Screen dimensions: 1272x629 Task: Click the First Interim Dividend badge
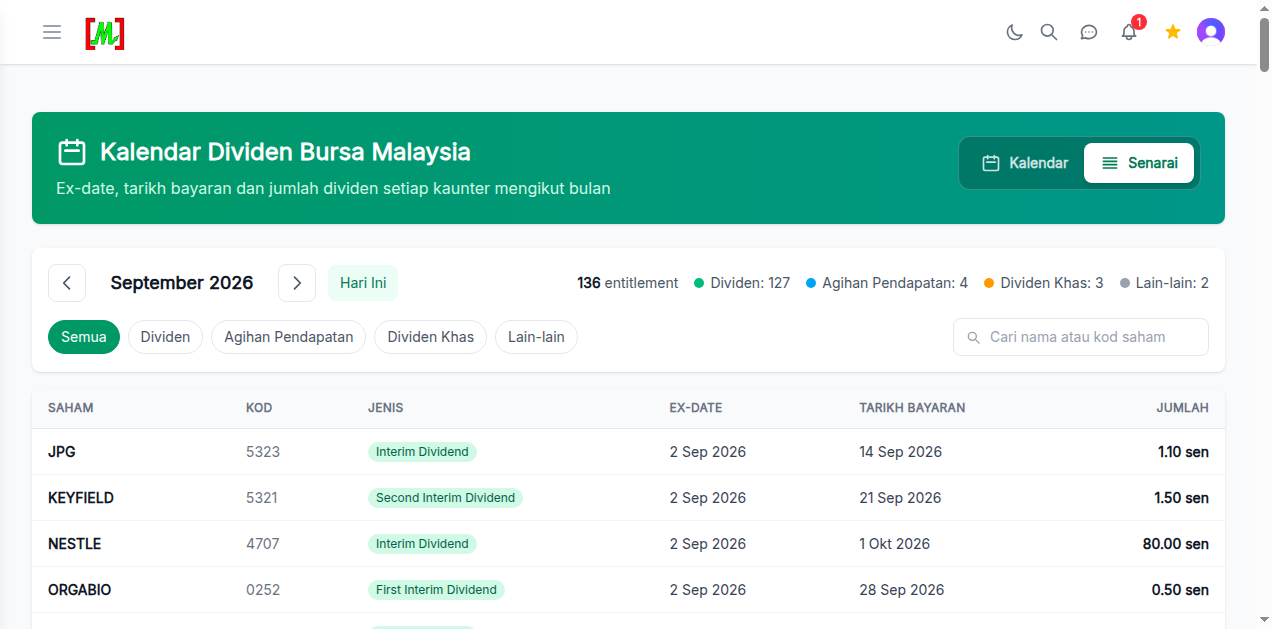click(x=436, y=590)
